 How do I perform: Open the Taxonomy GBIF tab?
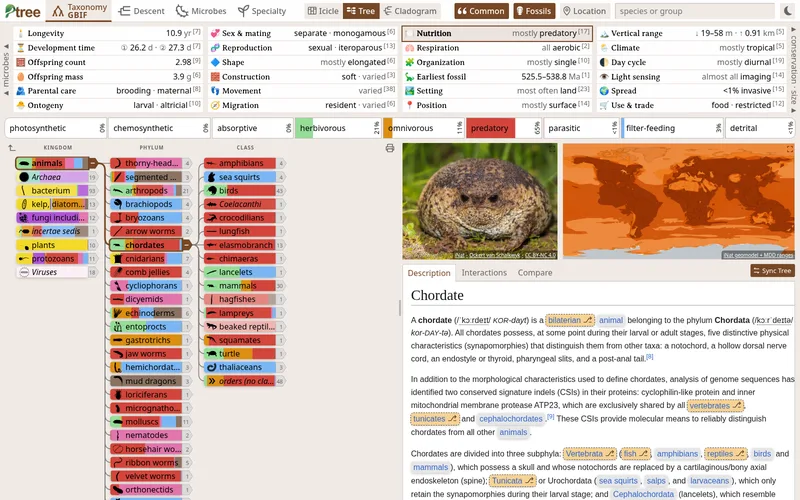(x=79, y=11)
